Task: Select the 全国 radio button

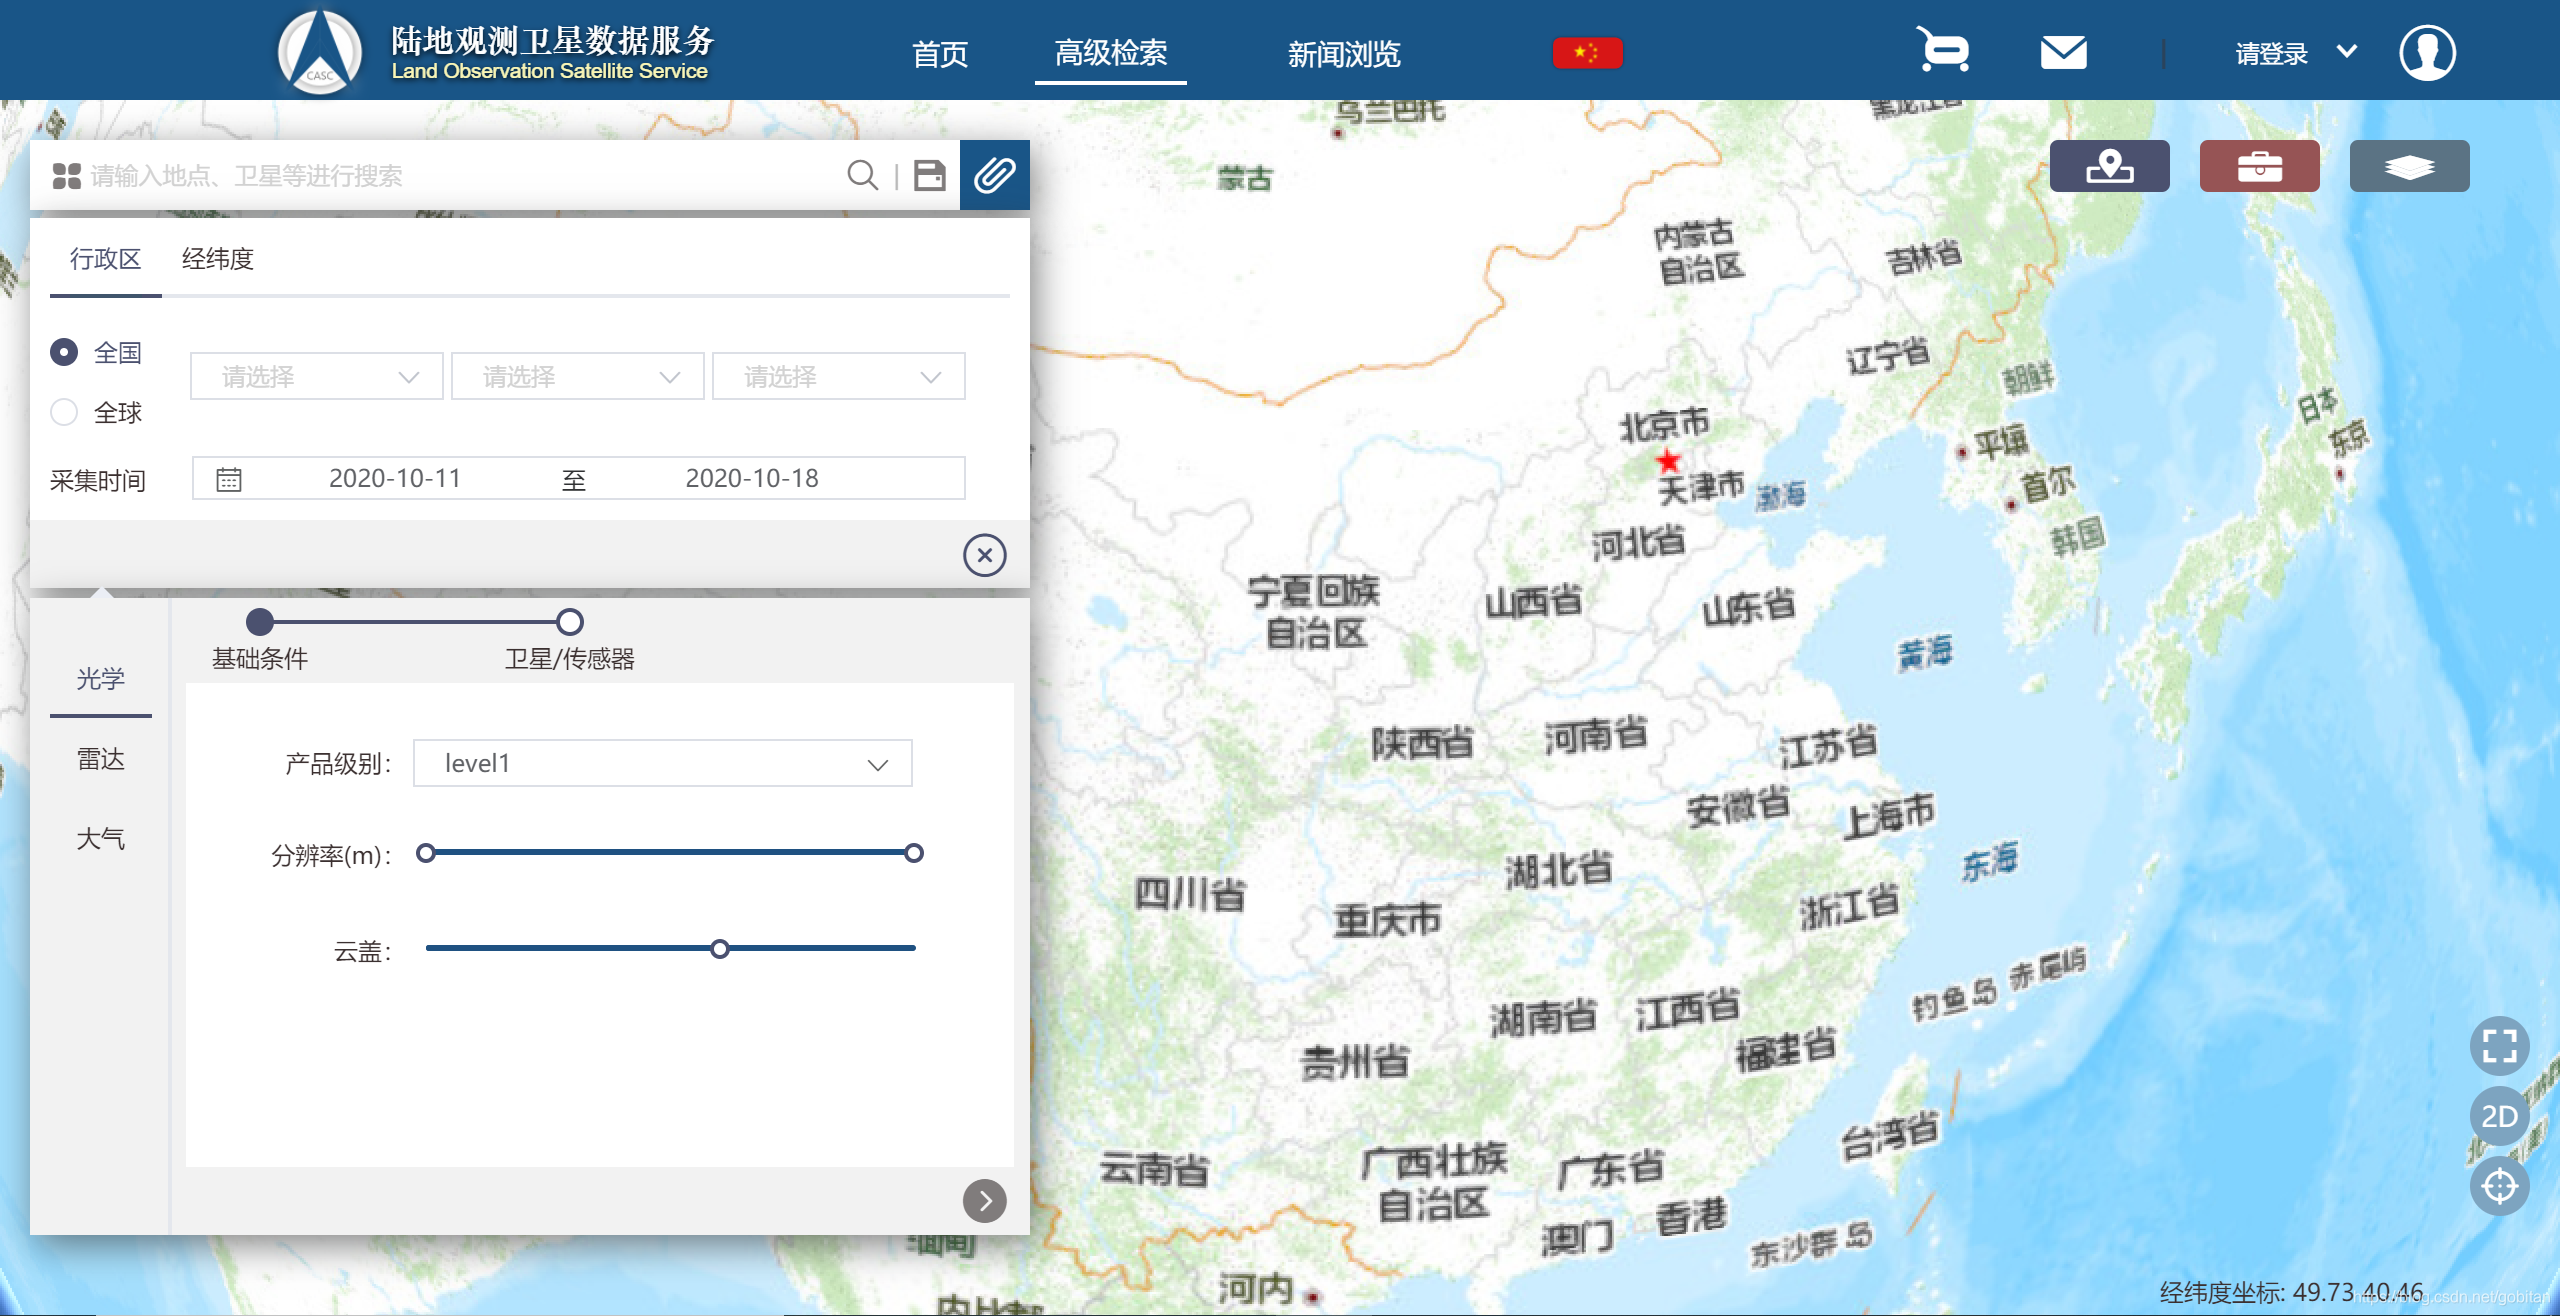Action: pyautogui.click(x=64, y=352)
